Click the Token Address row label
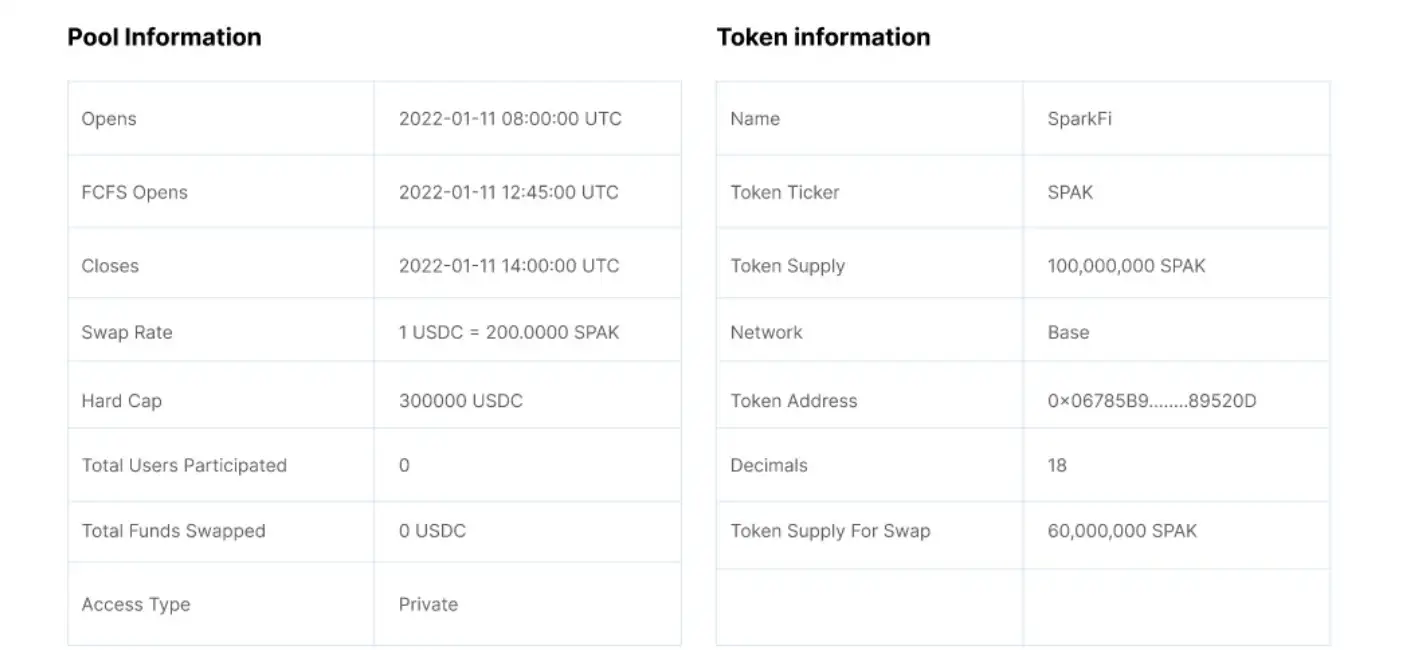Viewport: 1417px width, 650px height. (793, 401)
